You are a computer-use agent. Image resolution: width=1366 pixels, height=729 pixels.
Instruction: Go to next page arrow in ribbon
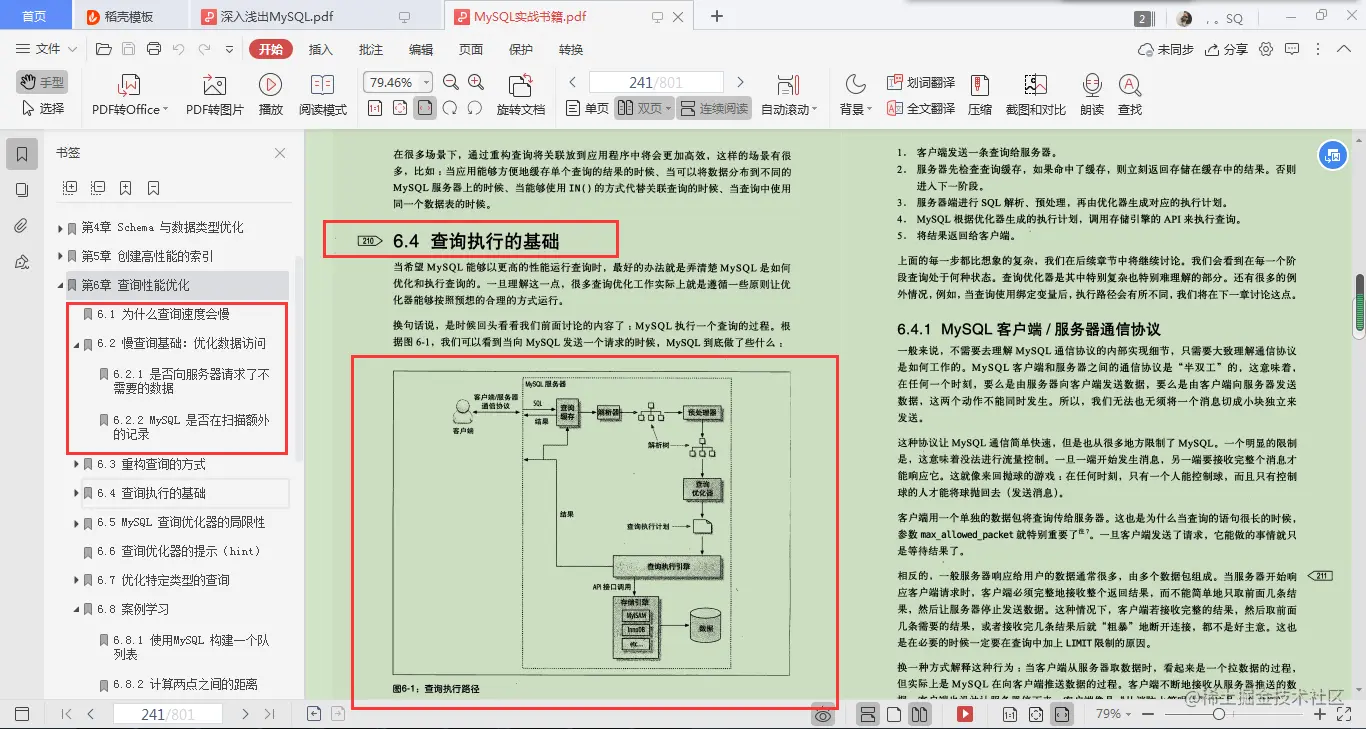pyautogui.click(x=740, y=82)
